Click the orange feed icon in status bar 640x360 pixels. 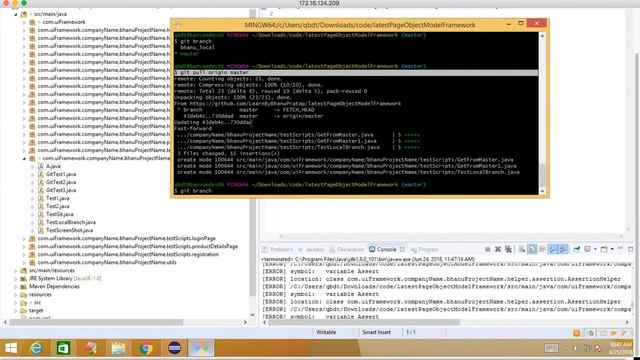pyautogui.click(x=577, y=333)
